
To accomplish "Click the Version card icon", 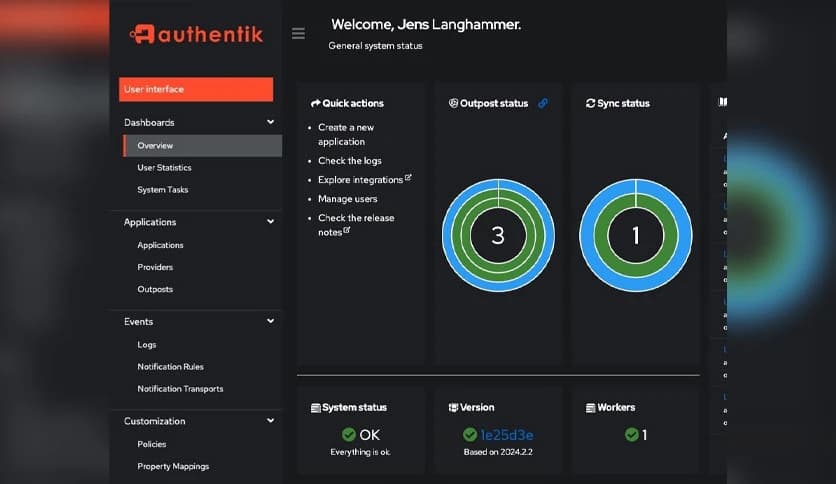I will click(x=453, y=407).
